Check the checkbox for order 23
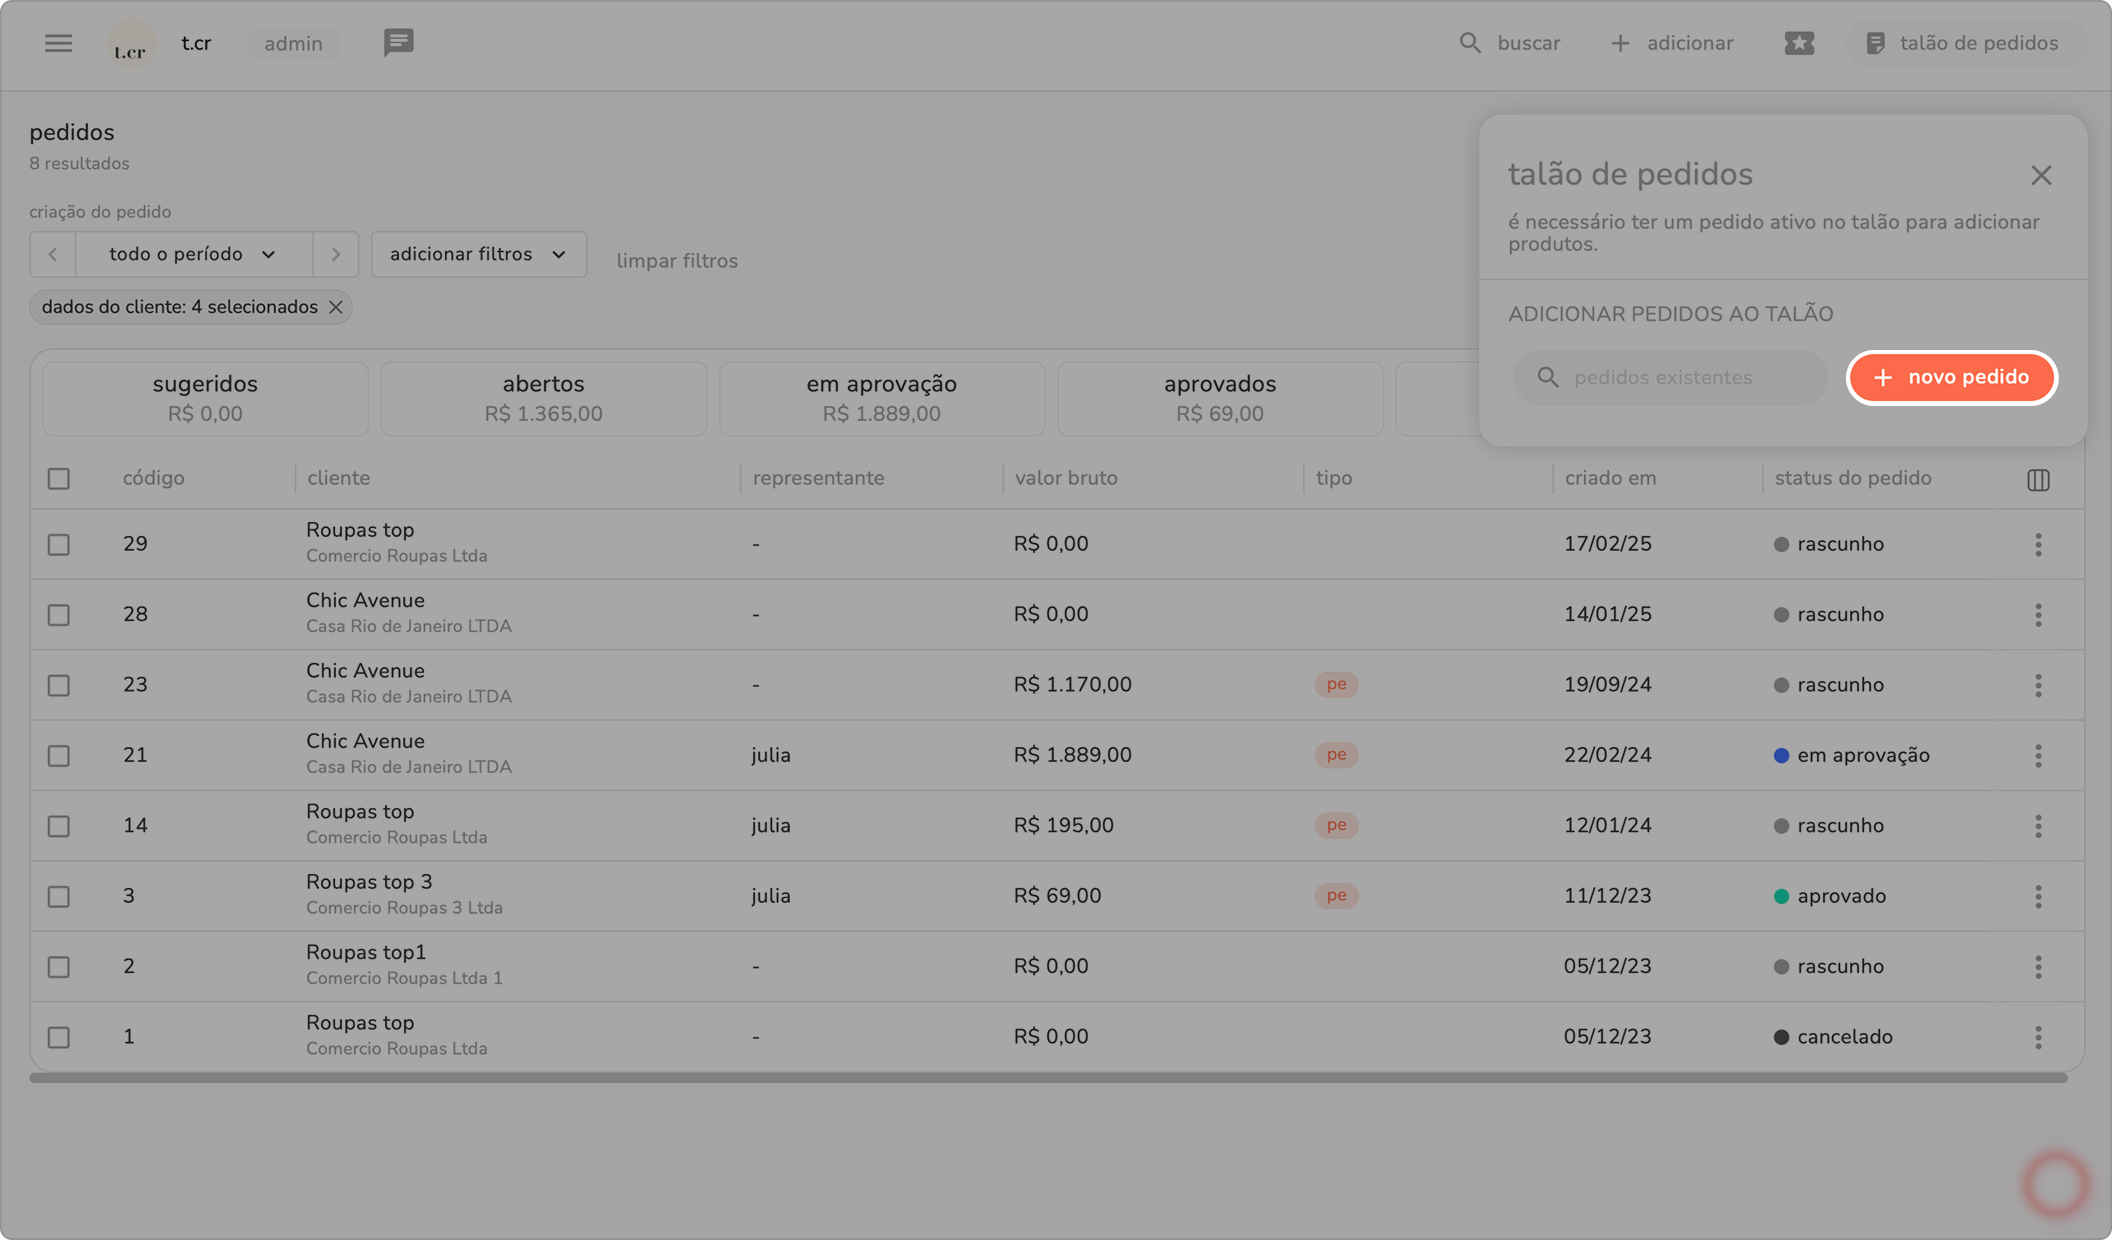The height and width of the screenshot is (1240, 2112). (x=59, y=686)
